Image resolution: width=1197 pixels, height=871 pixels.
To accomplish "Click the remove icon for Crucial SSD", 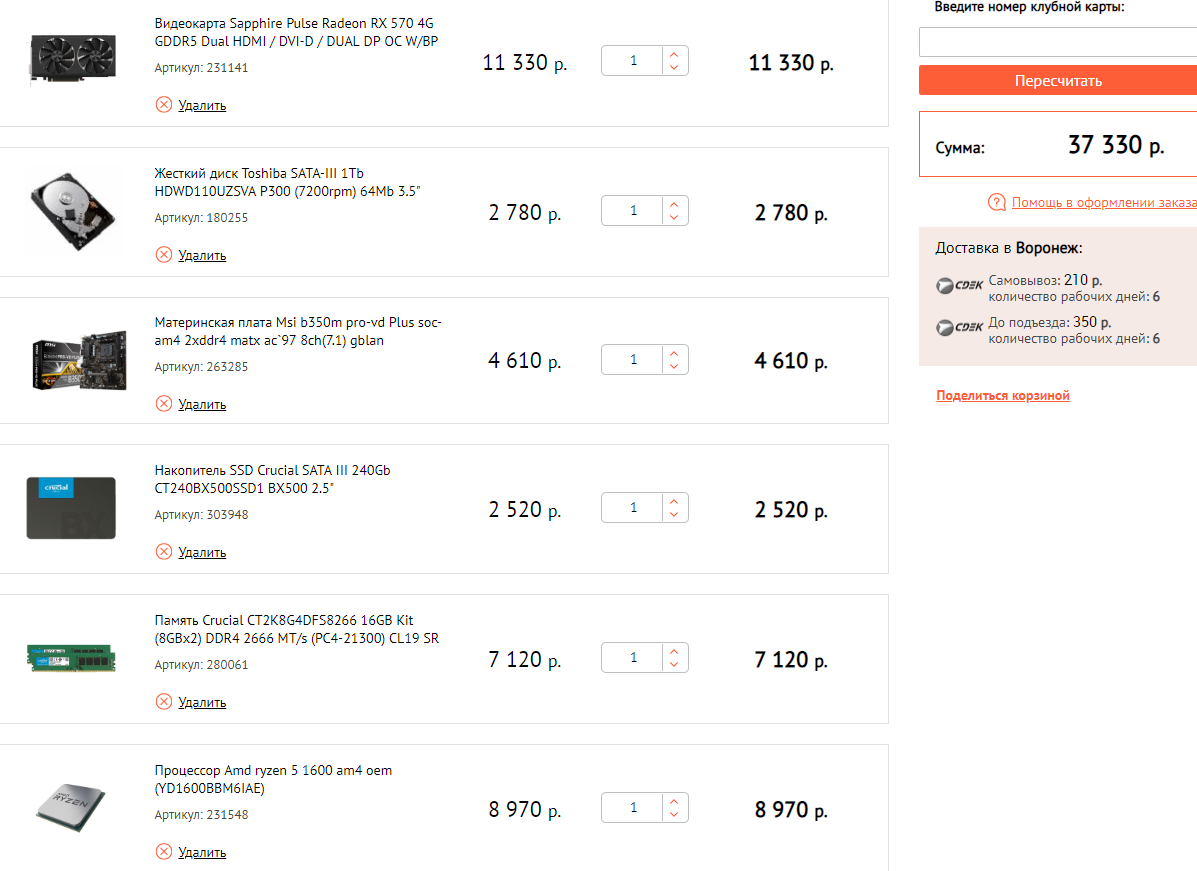I will click(164, 552).
